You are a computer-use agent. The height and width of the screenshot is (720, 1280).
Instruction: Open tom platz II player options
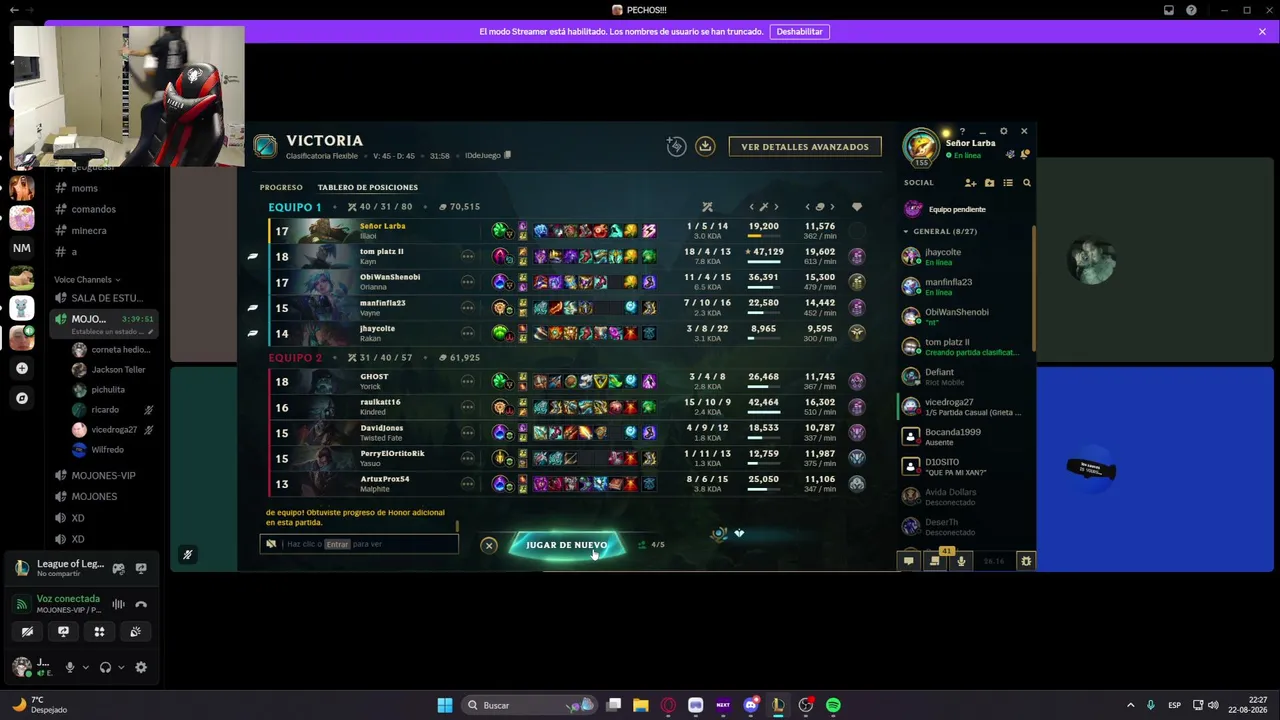point(467,257)
